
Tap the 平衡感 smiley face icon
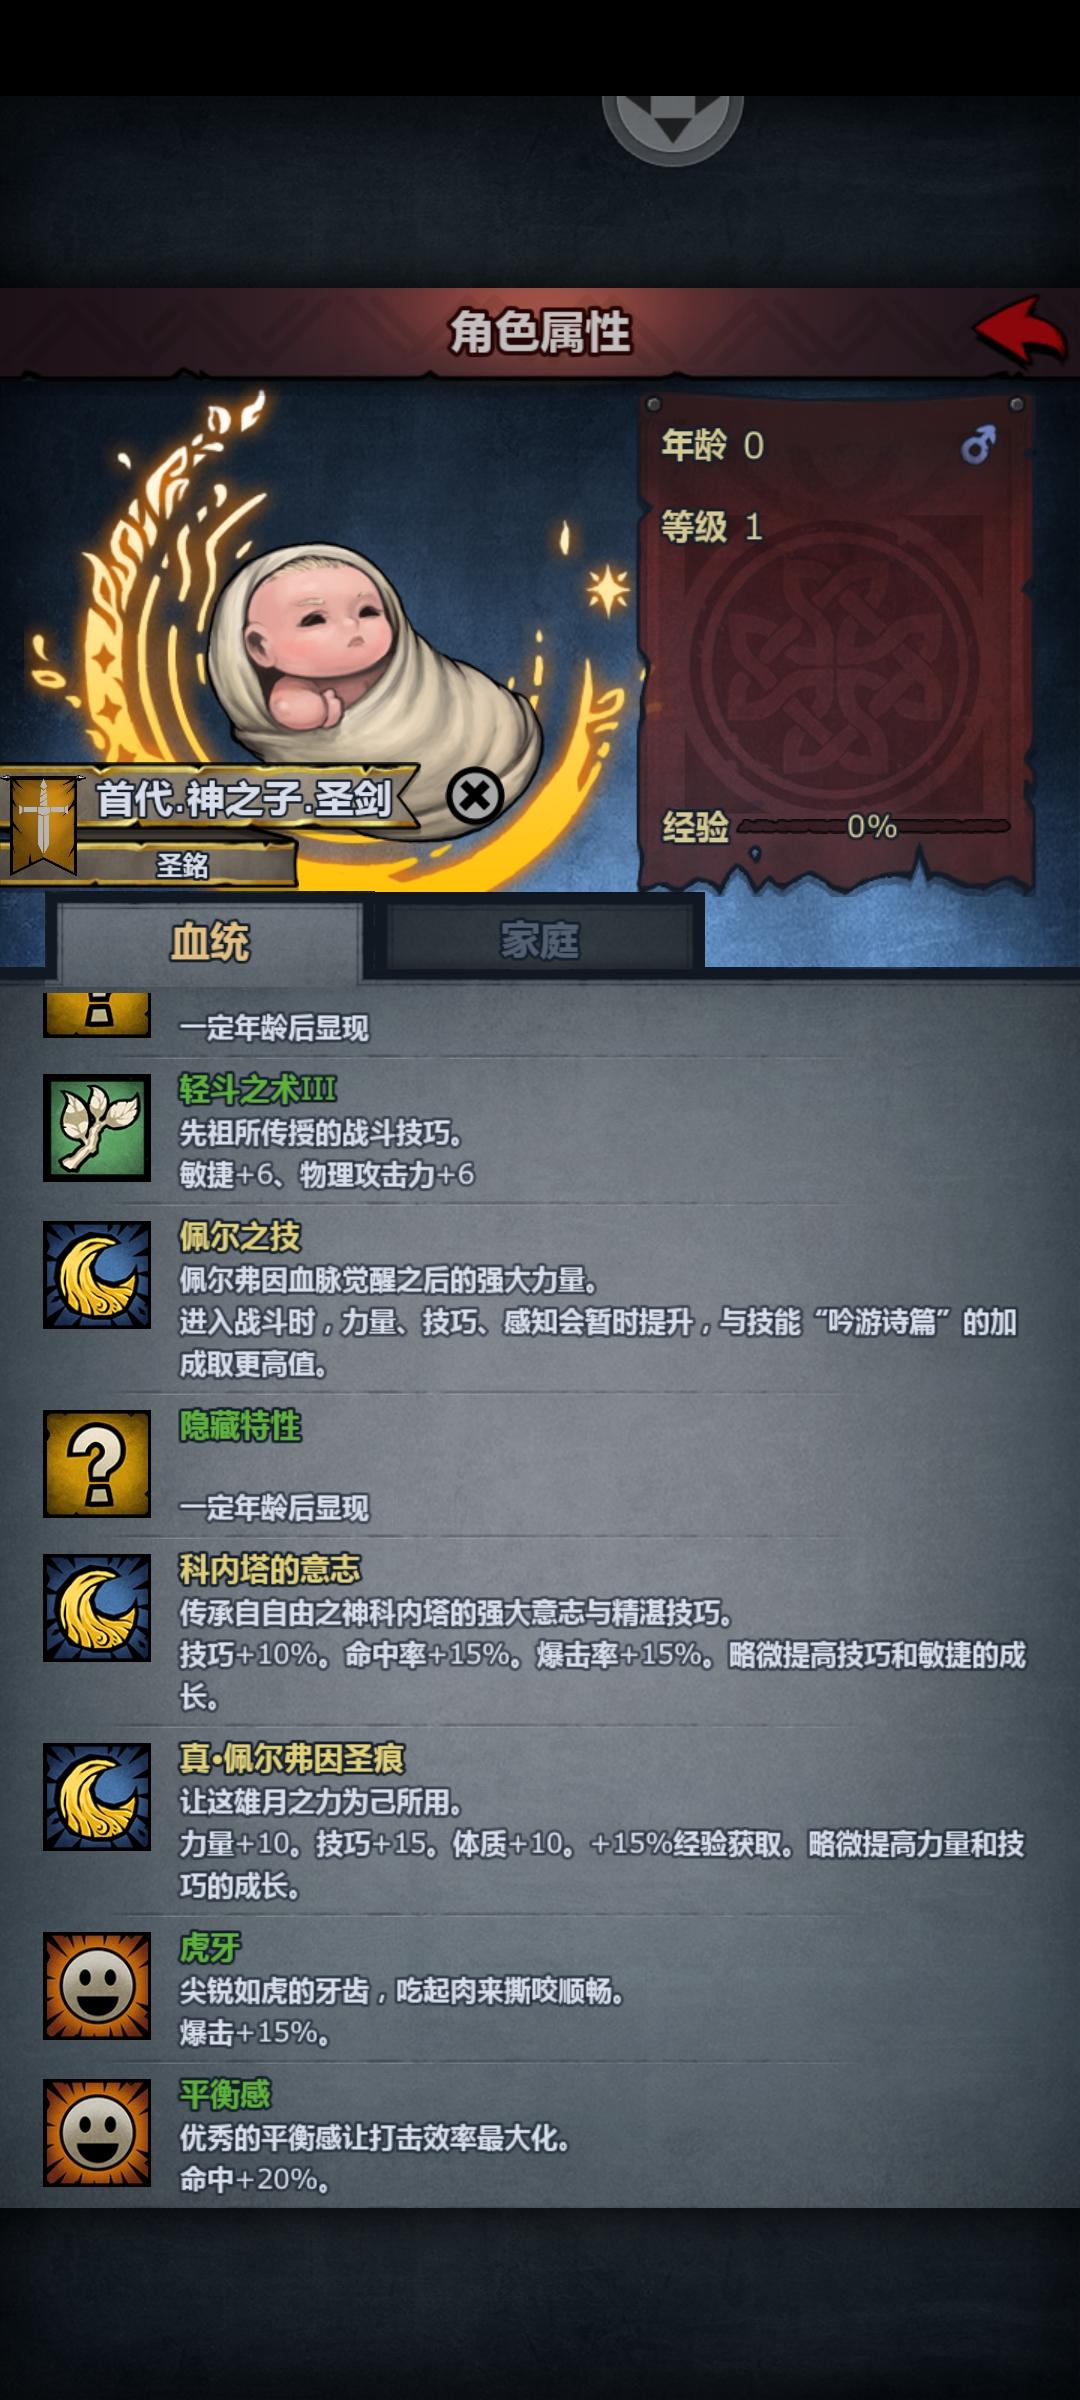point(97,2133)
